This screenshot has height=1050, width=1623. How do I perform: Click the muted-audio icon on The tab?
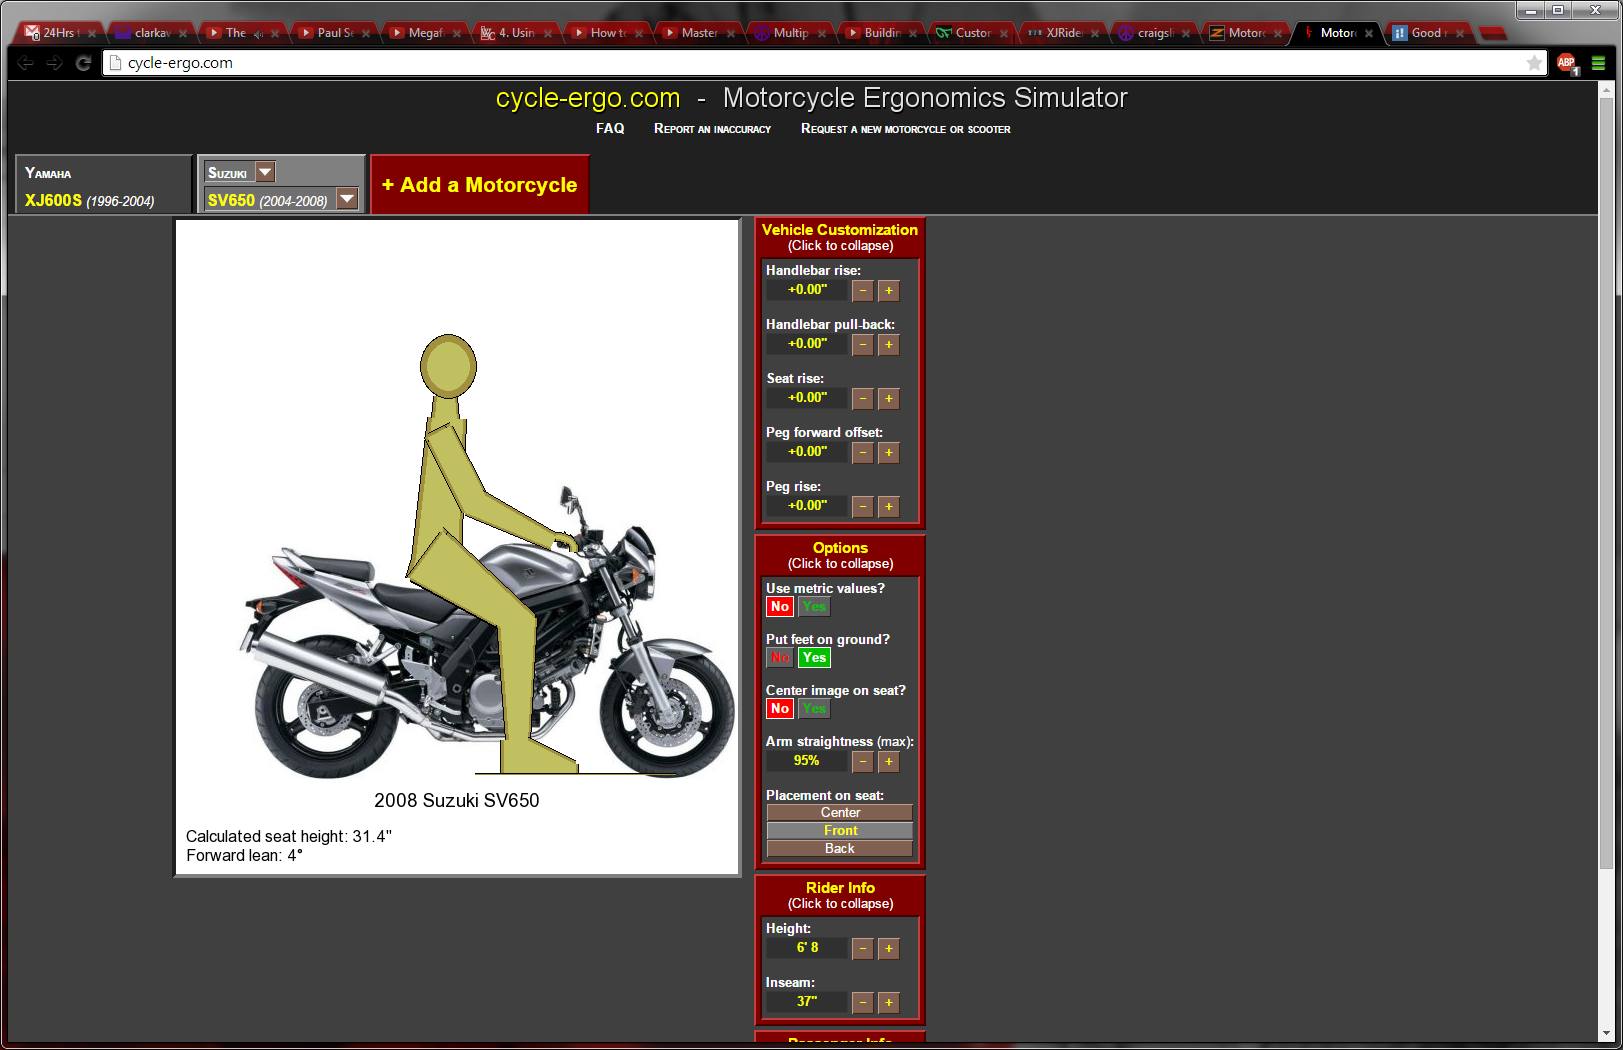pos(258,34)
